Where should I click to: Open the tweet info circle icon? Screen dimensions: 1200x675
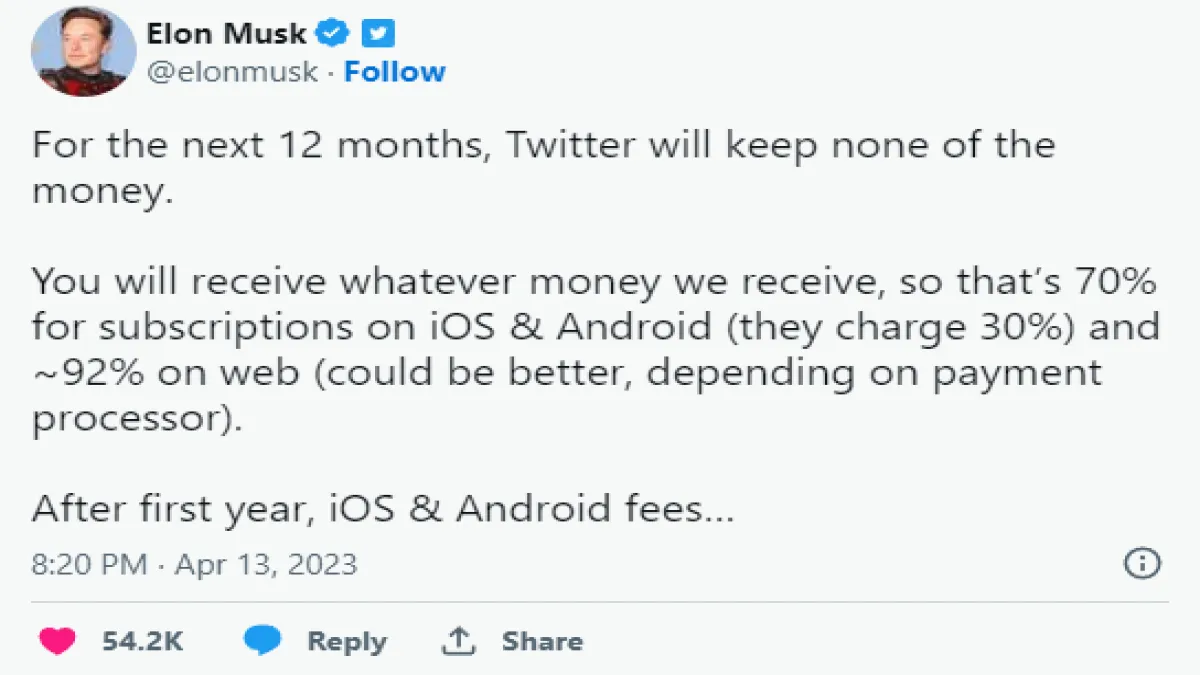coord(1142,563)
